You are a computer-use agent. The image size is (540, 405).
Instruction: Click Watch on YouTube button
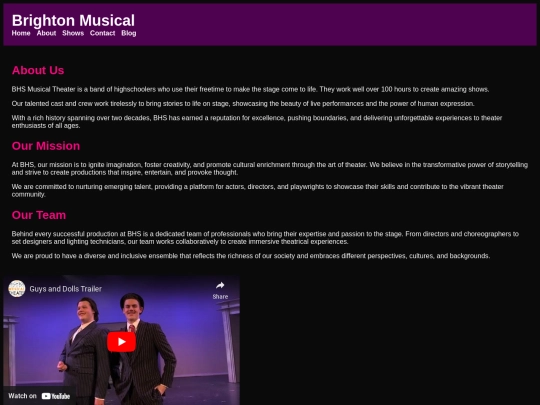39,396
